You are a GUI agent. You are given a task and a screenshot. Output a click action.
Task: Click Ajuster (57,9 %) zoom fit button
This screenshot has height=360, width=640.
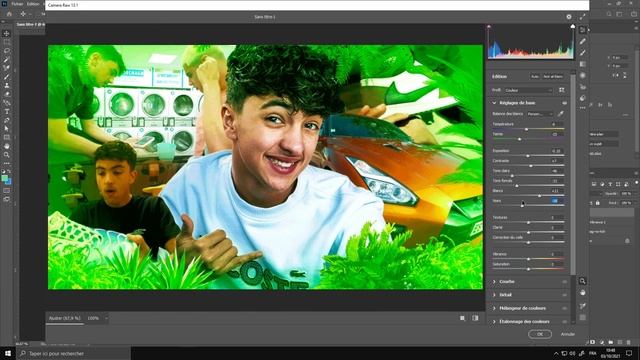click(64, 318)
